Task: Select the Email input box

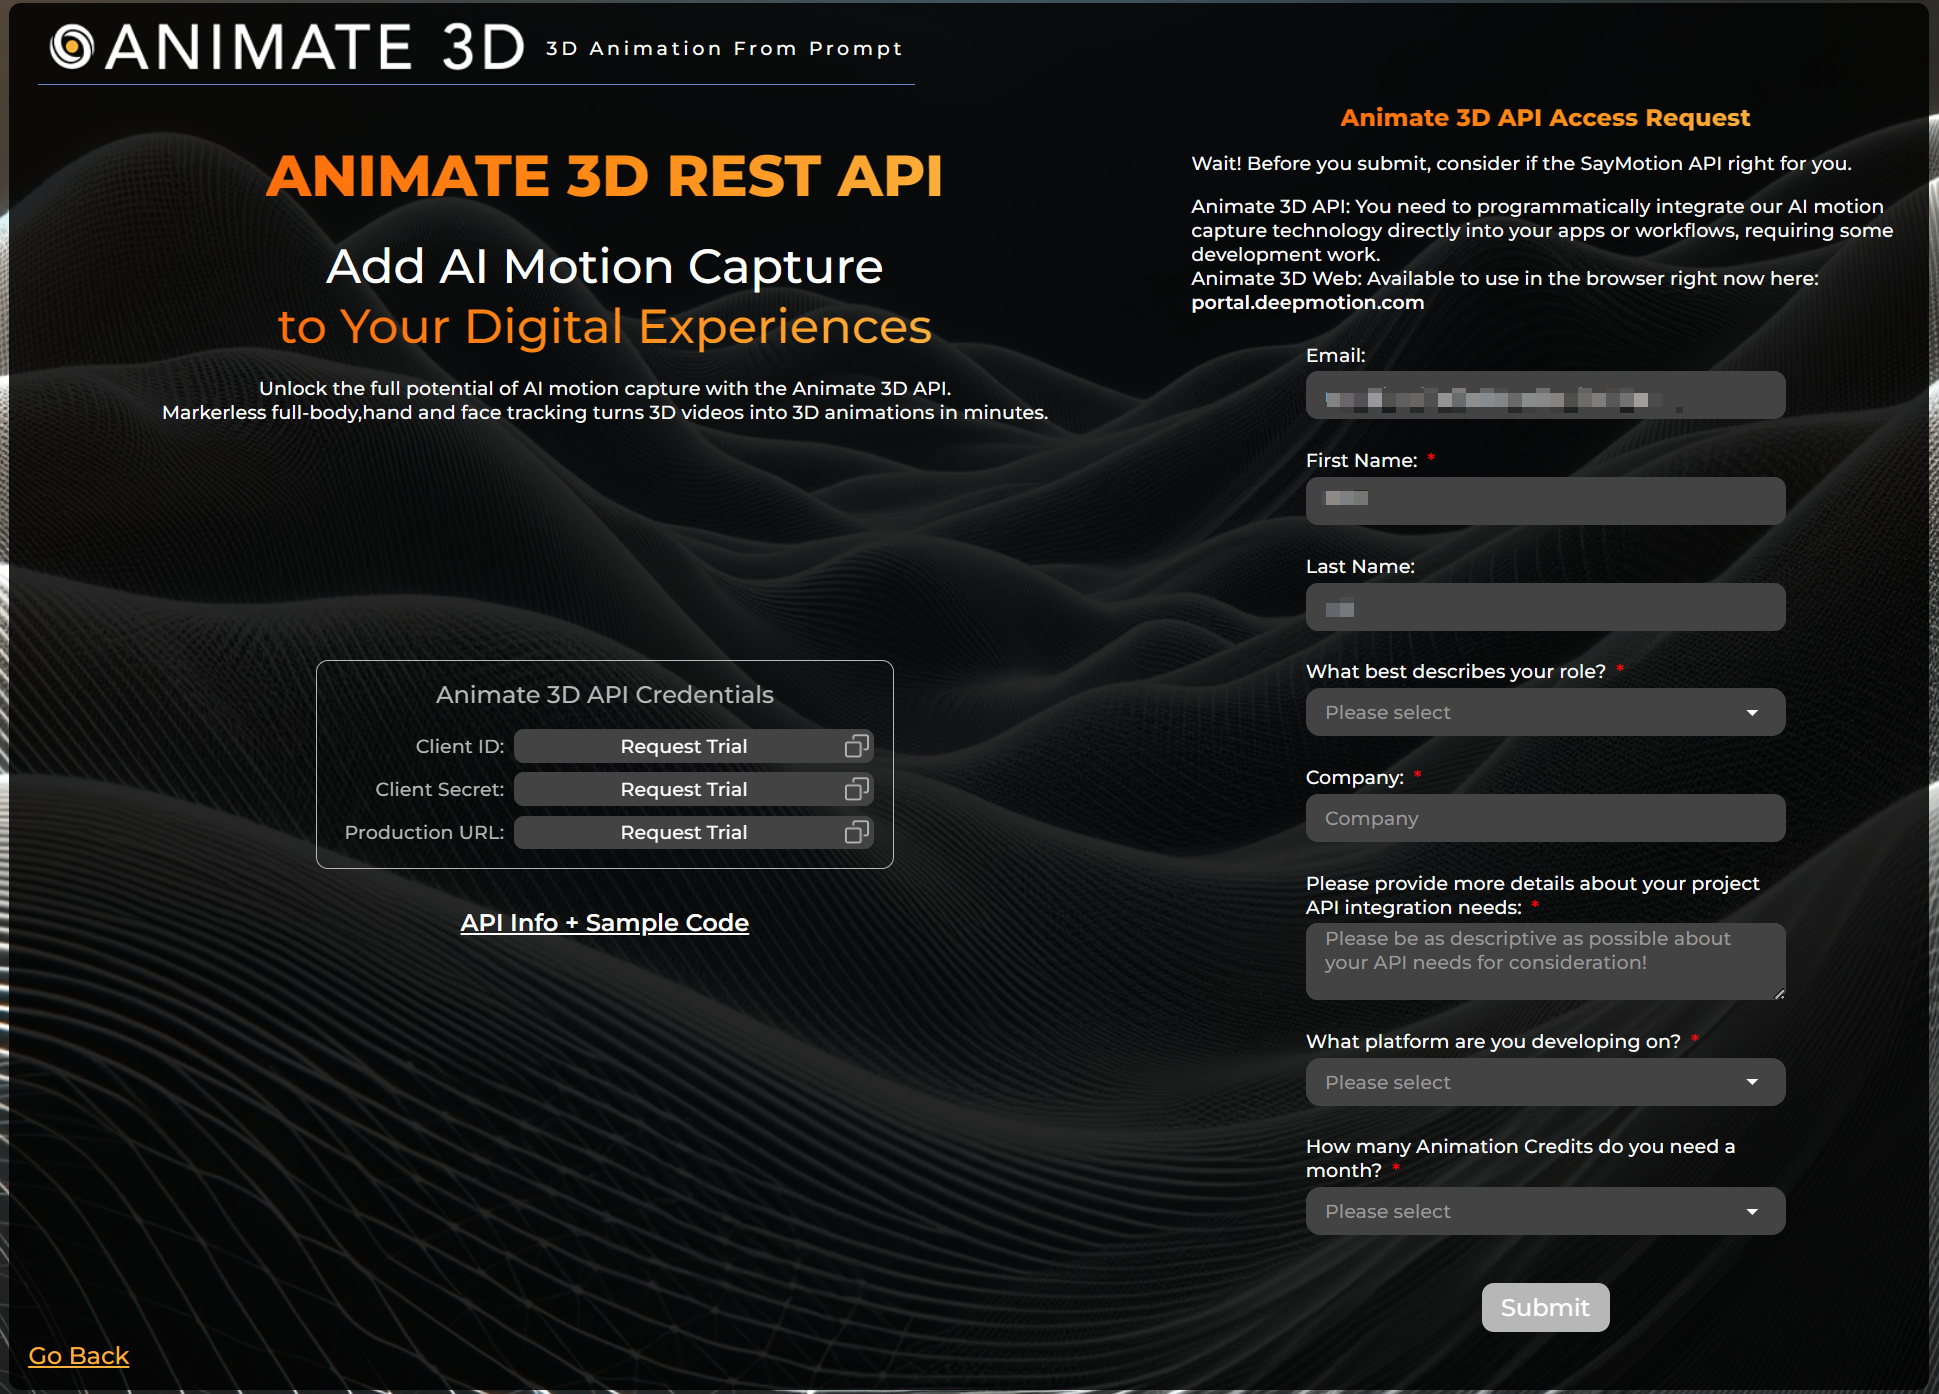Action: [x=1544, y=396]
